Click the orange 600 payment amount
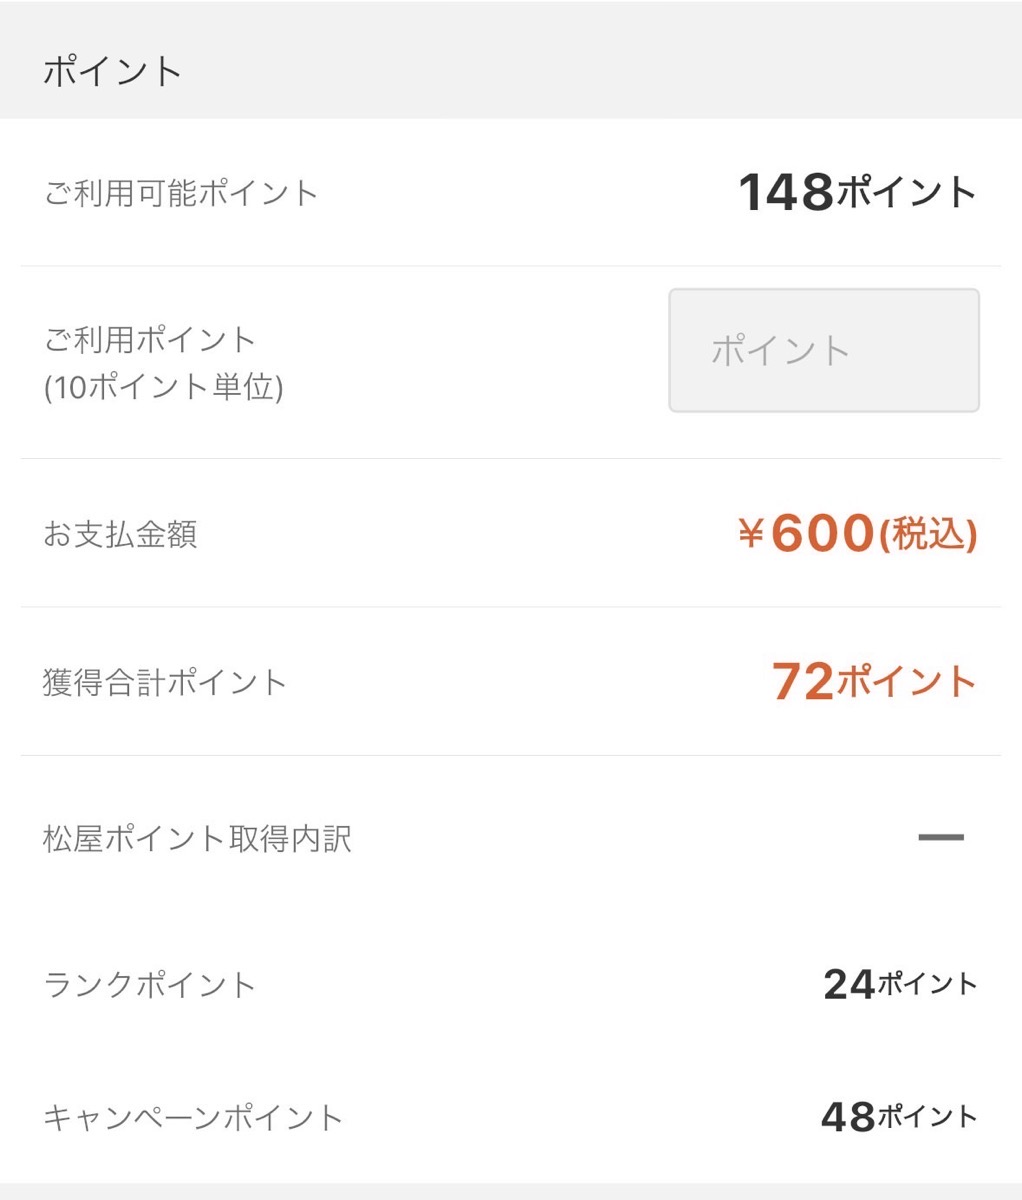The width and height of the screenshot is (1022, 1200). pyautogui.click(x=822, y=533)
